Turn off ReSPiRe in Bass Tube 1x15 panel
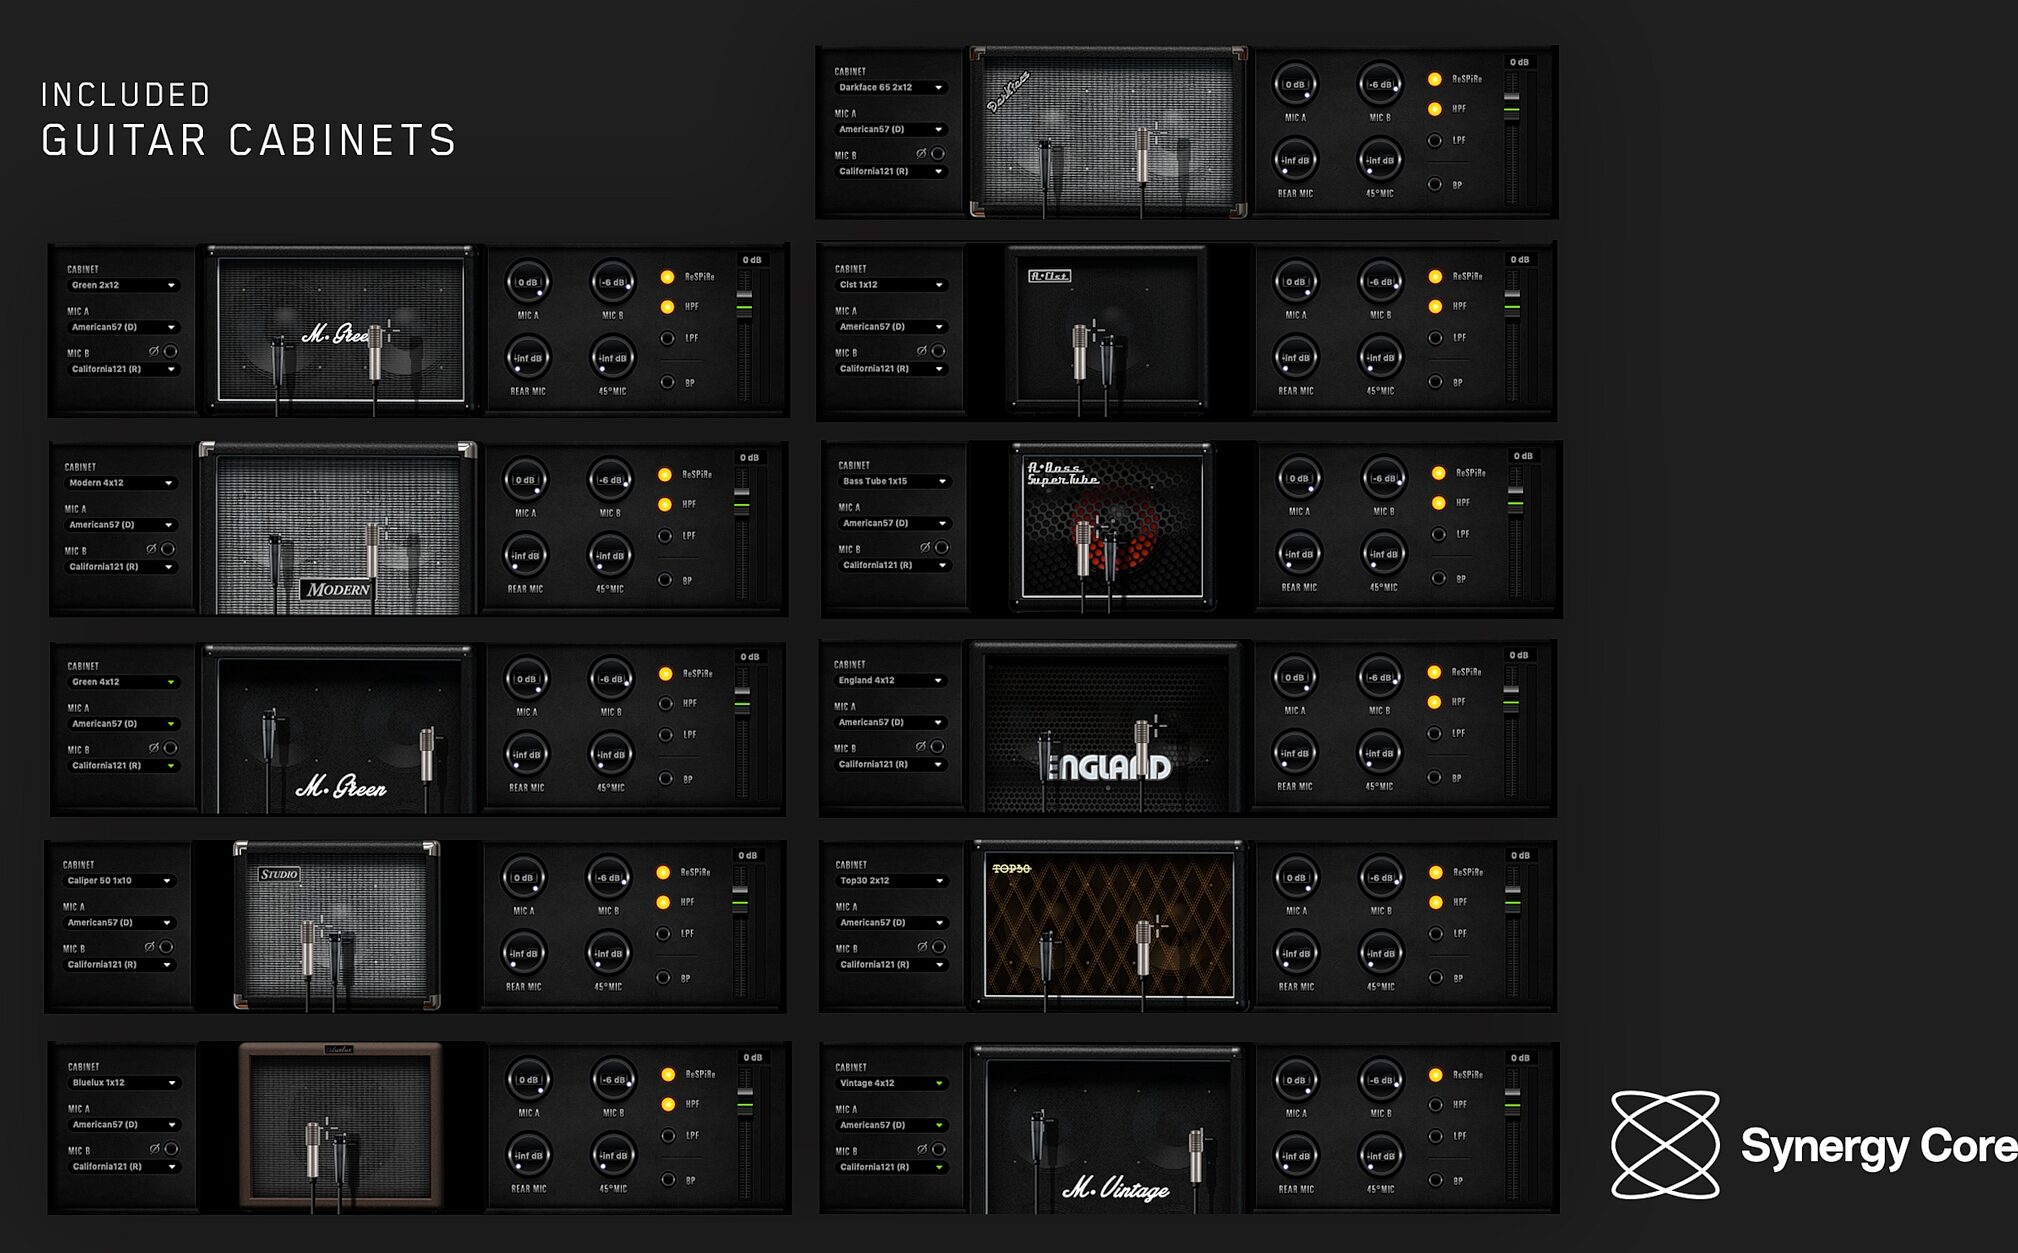This screenshot has height=1253, width=2018. coord(1439,473)
